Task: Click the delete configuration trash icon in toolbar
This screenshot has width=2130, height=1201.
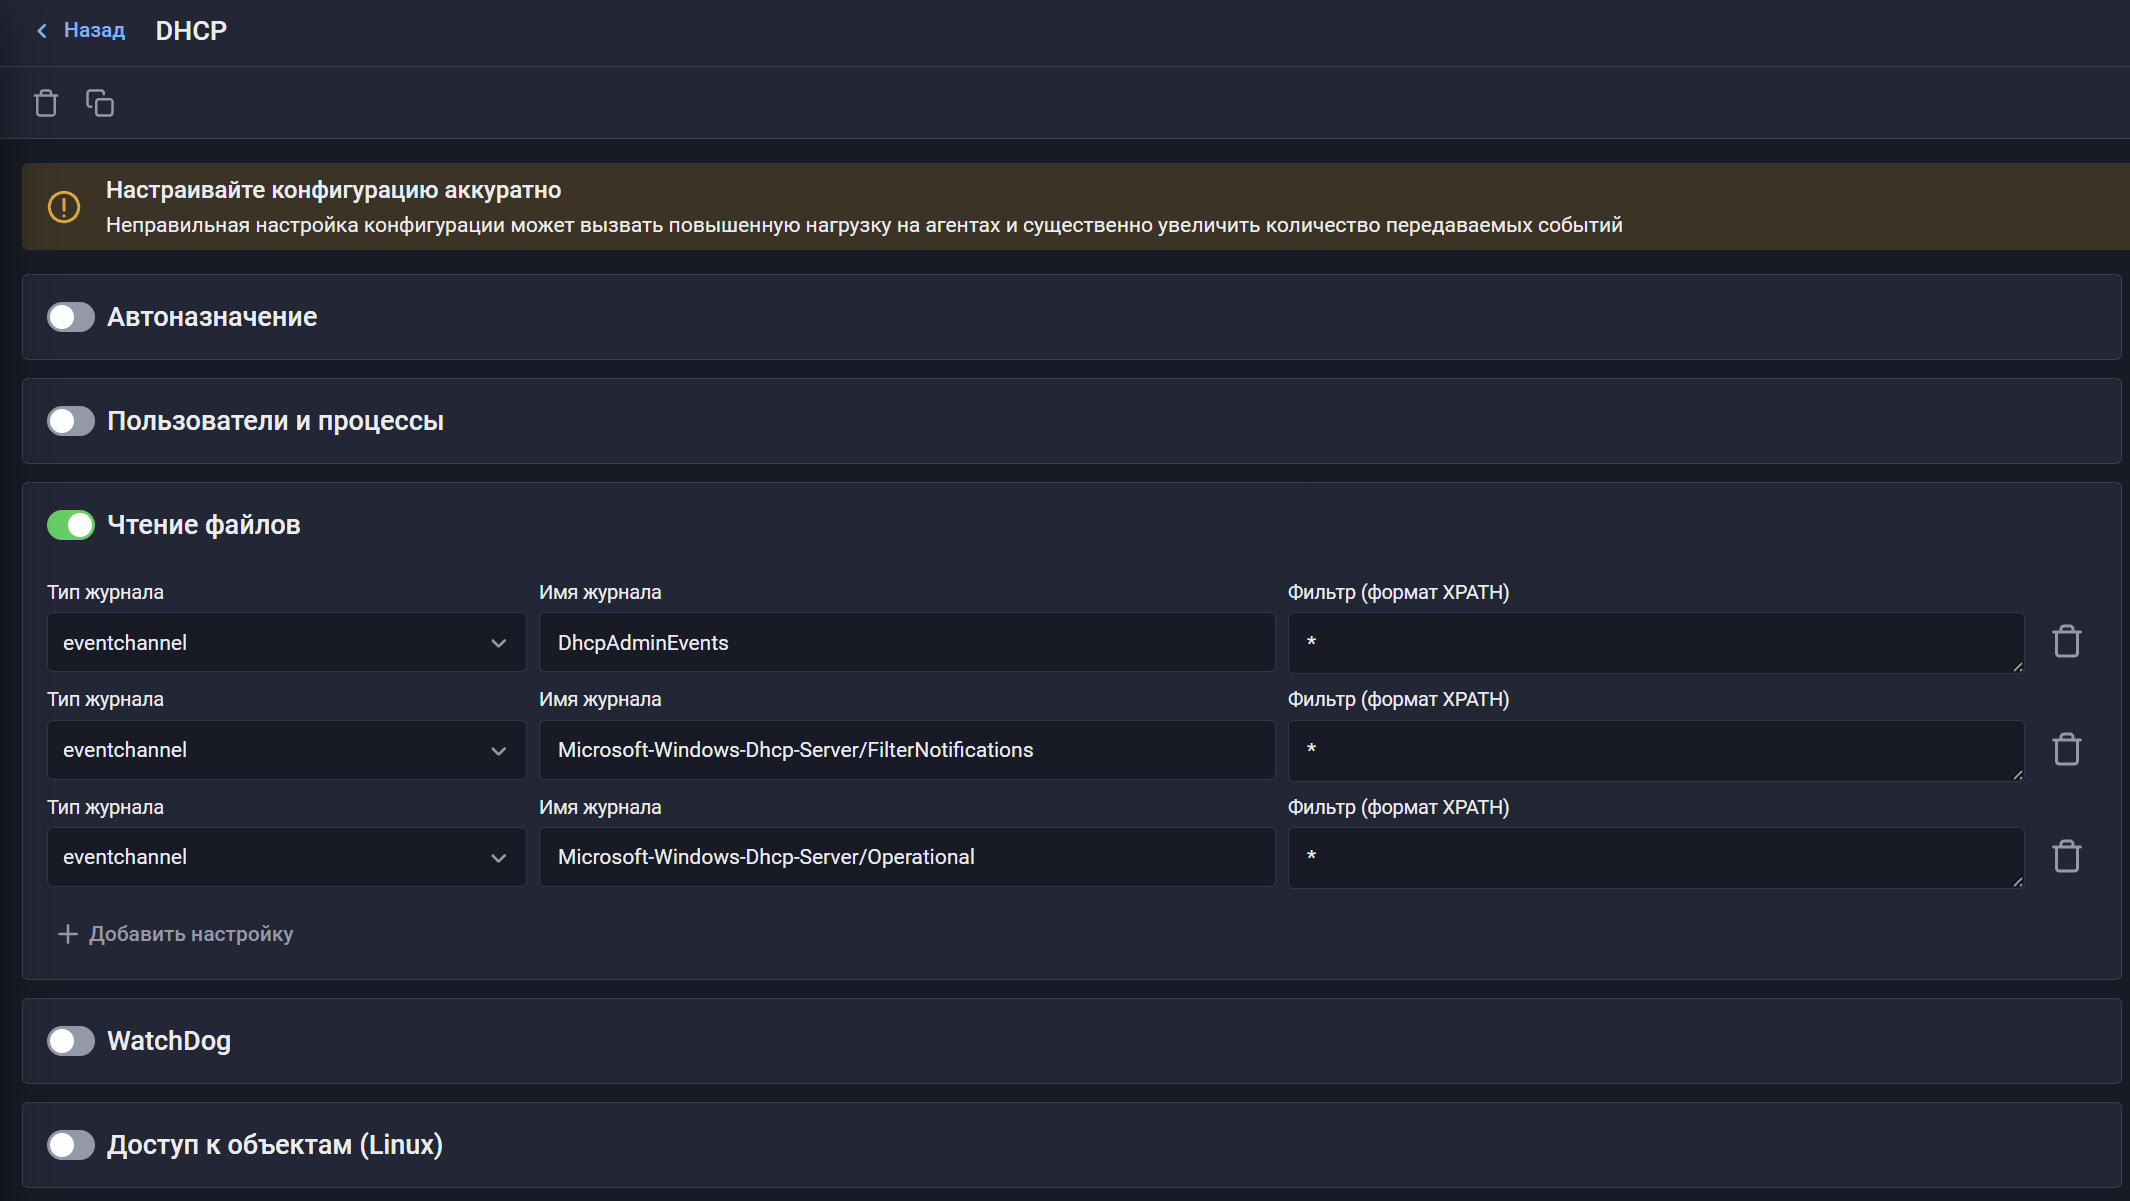Action: [x=46, y=103]
